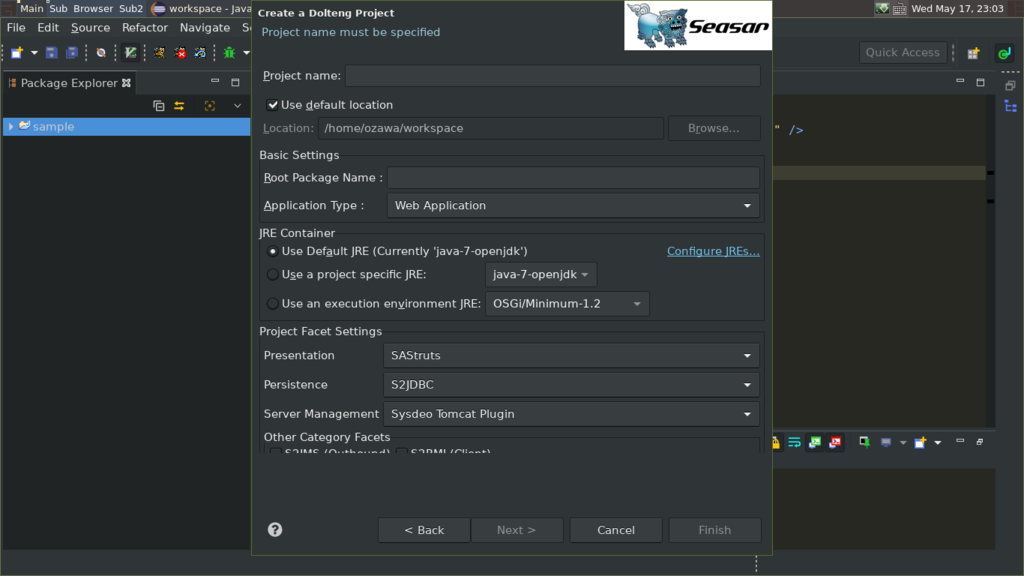Click Collapse All in Package Explorer
Image resolution: width=1024 pixels, height=576 pixels.
(159, 106)
